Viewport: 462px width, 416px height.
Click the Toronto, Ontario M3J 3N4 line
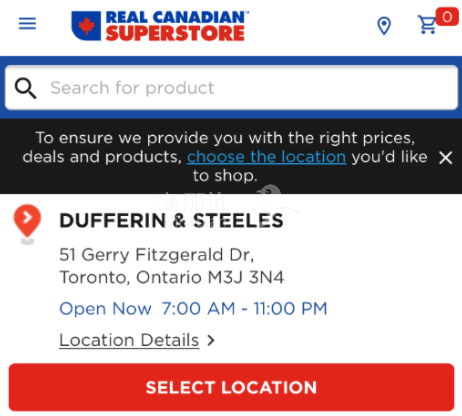point(172,277)
